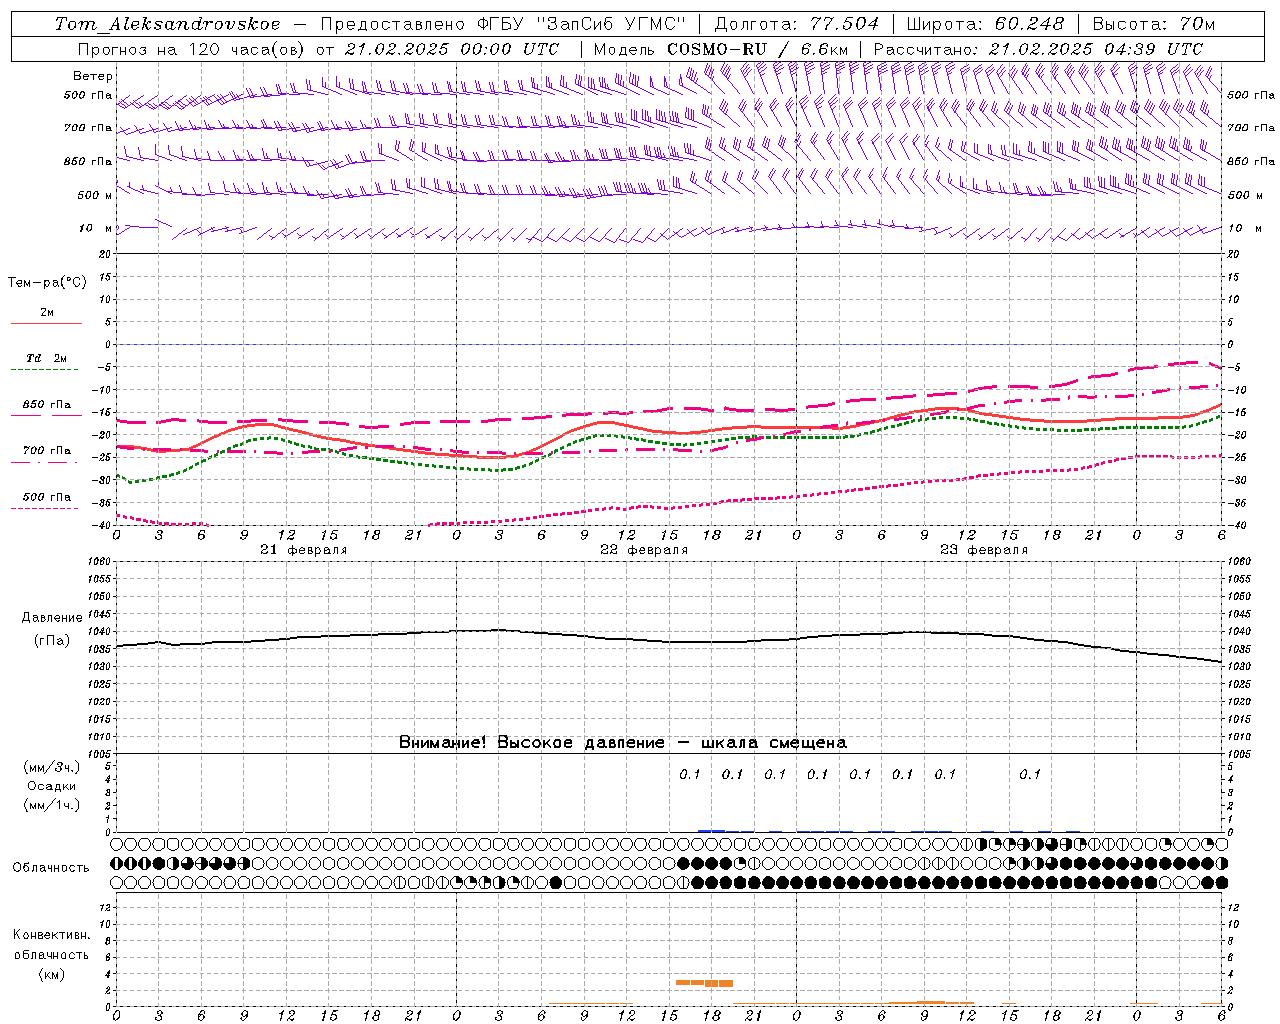
Task: Click the date label 21 февраля
Action: [x=304, y=550]
